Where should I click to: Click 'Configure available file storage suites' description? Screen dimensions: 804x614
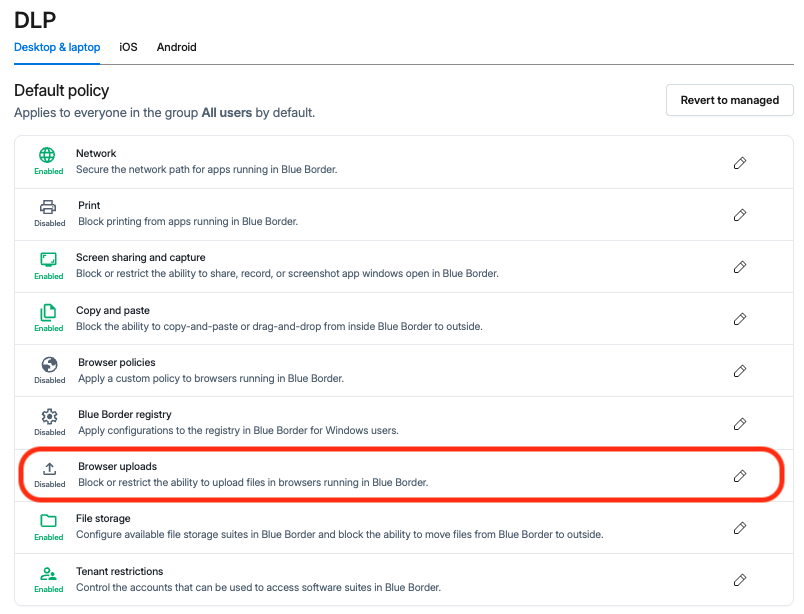[x=339, y=534]
